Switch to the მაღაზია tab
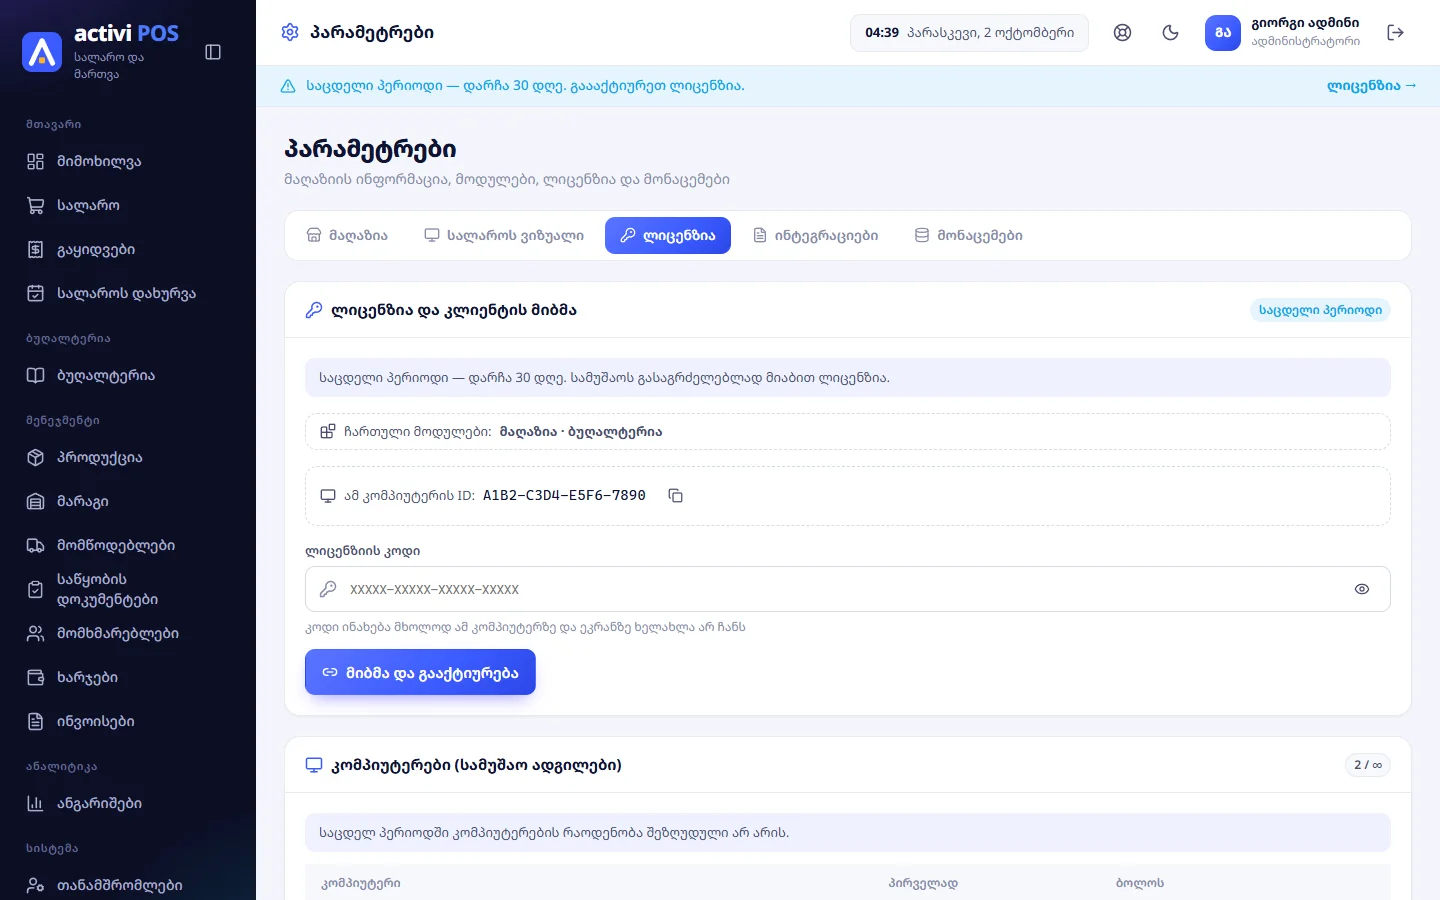 346,236
